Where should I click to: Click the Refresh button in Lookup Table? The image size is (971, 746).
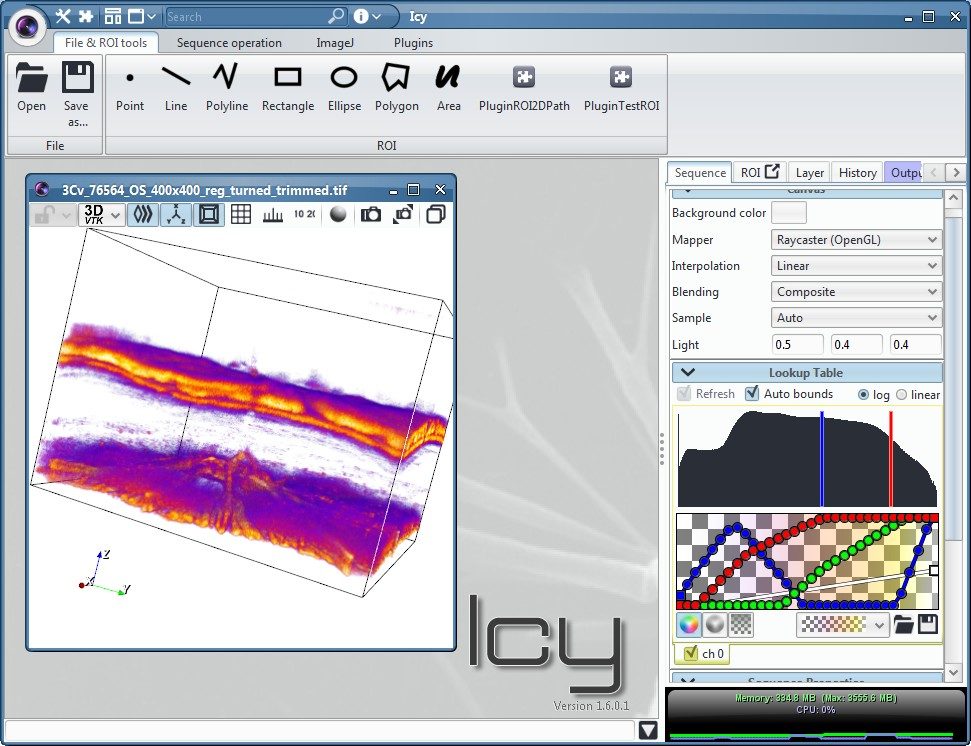(707, 393)
